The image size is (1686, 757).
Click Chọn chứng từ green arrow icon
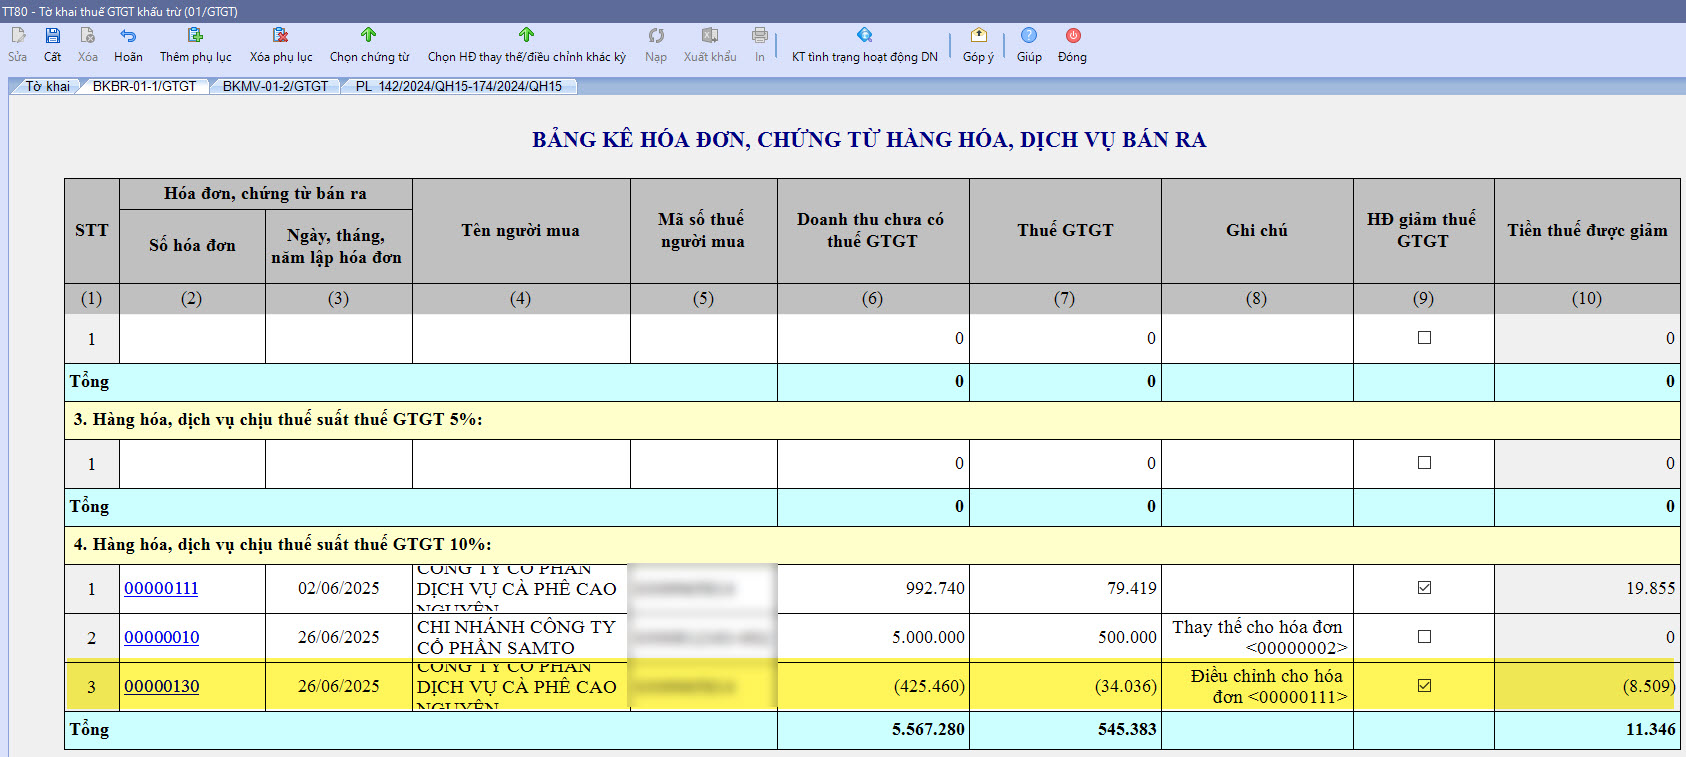point(369,37)
